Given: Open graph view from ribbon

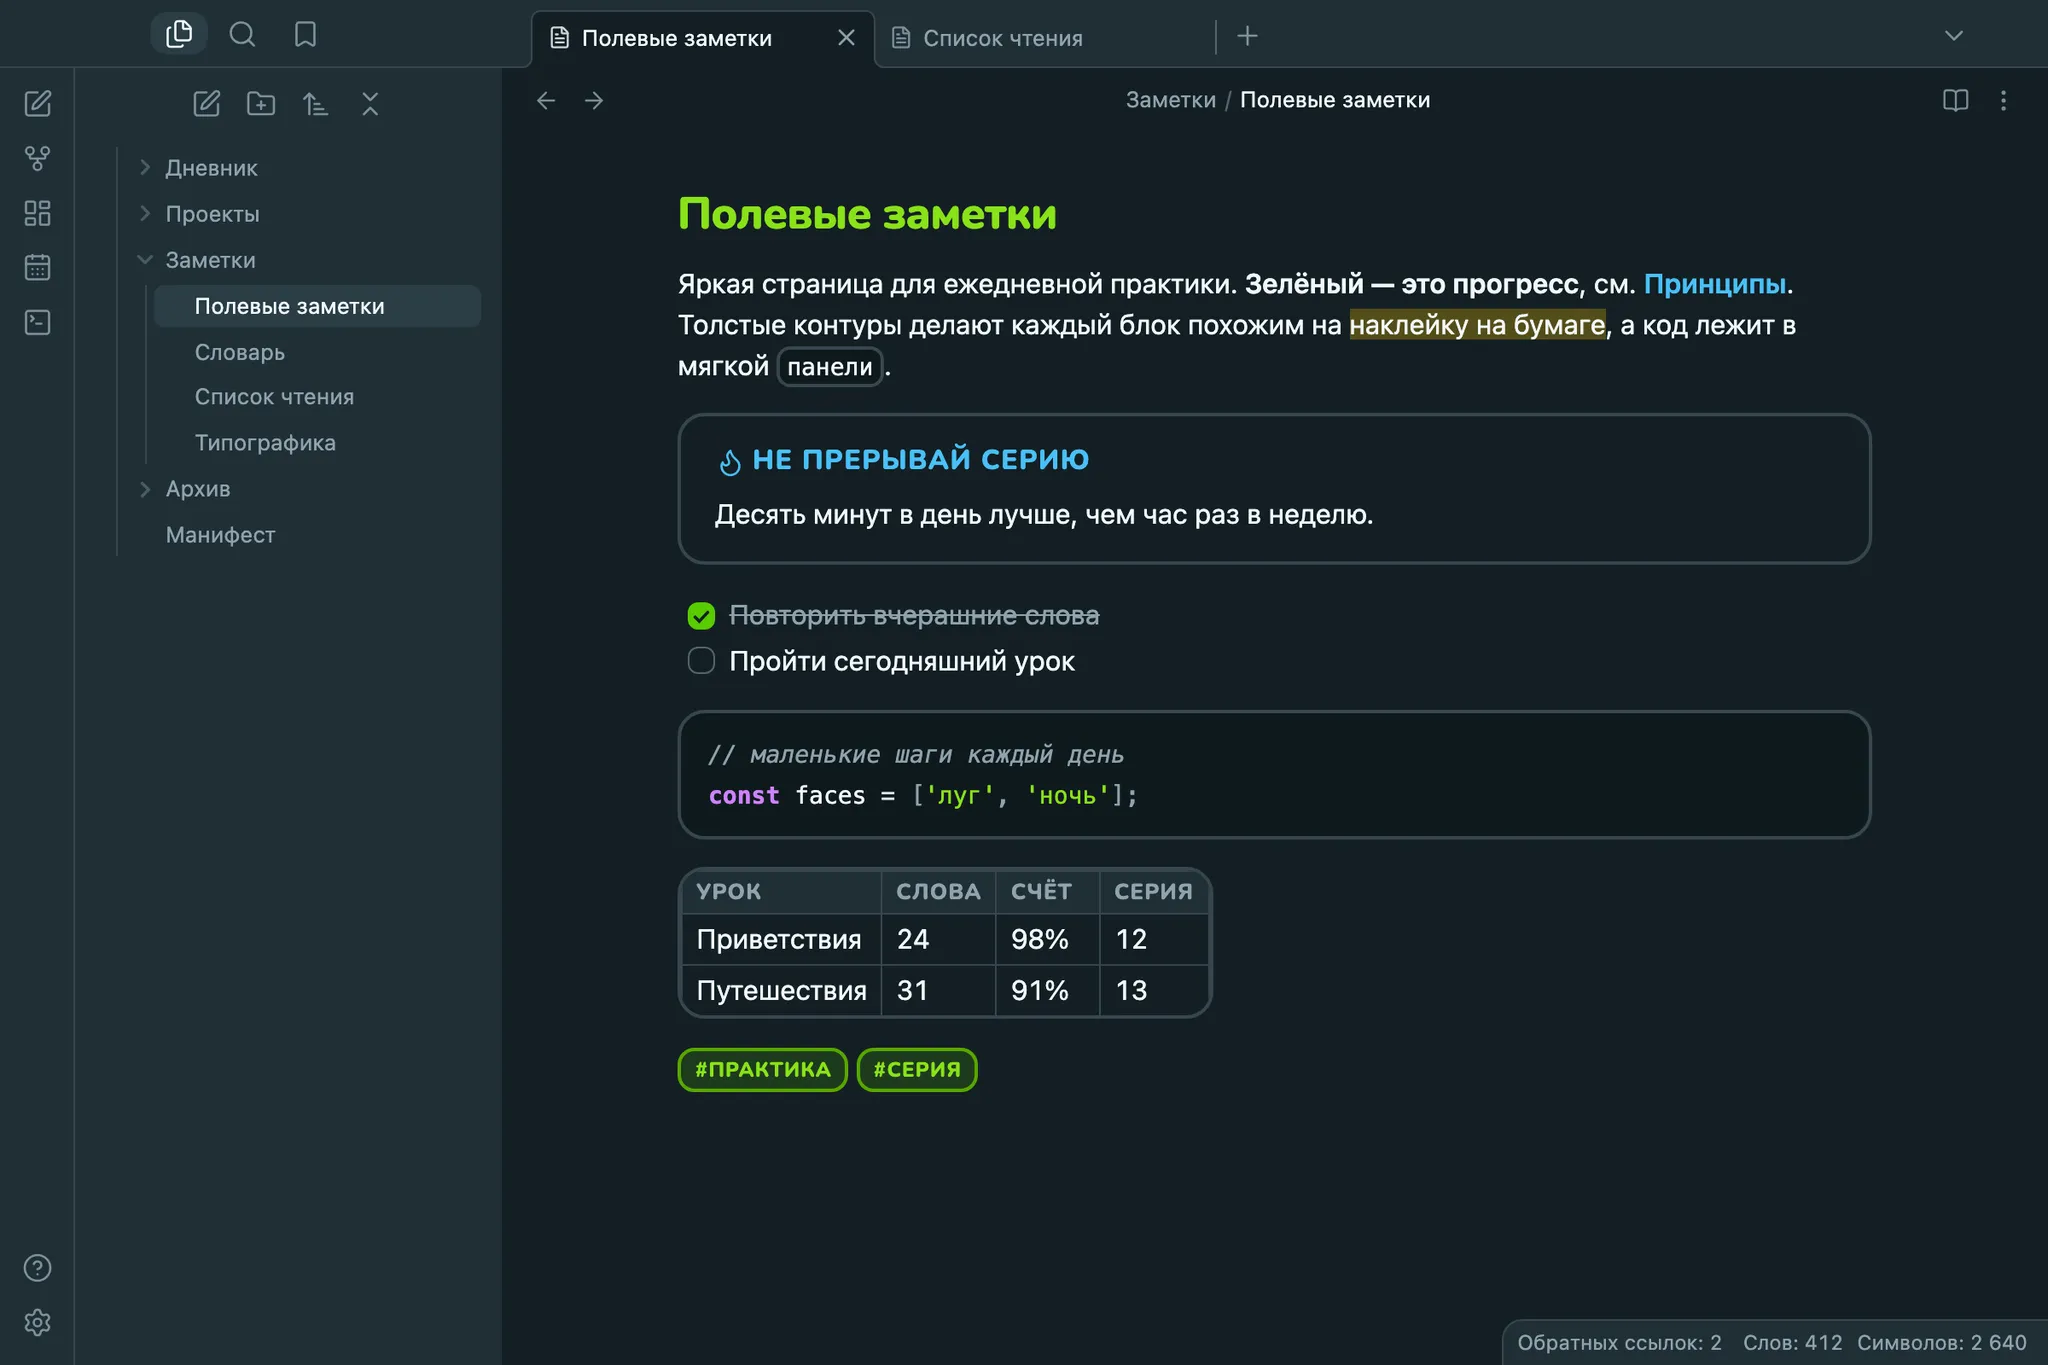Looking at the screenshot, I should click(38, 158).
